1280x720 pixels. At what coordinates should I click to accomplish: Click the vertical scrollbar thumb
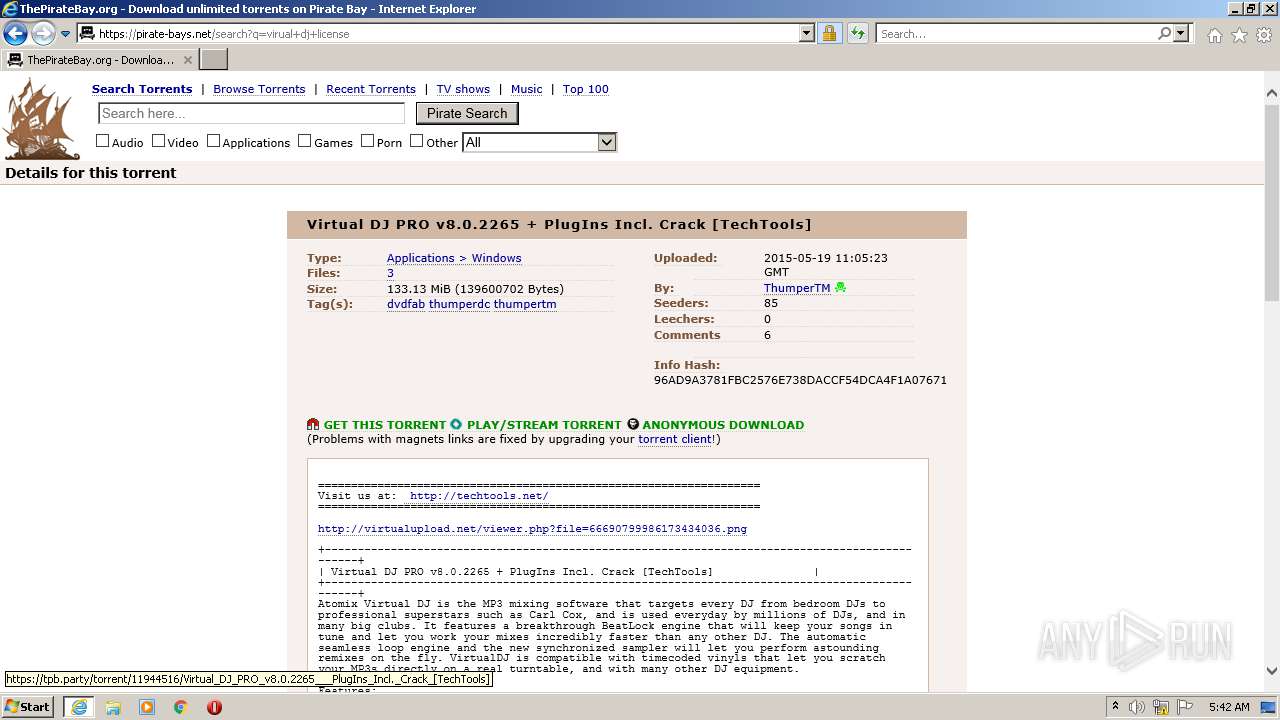click(1272, 200)
